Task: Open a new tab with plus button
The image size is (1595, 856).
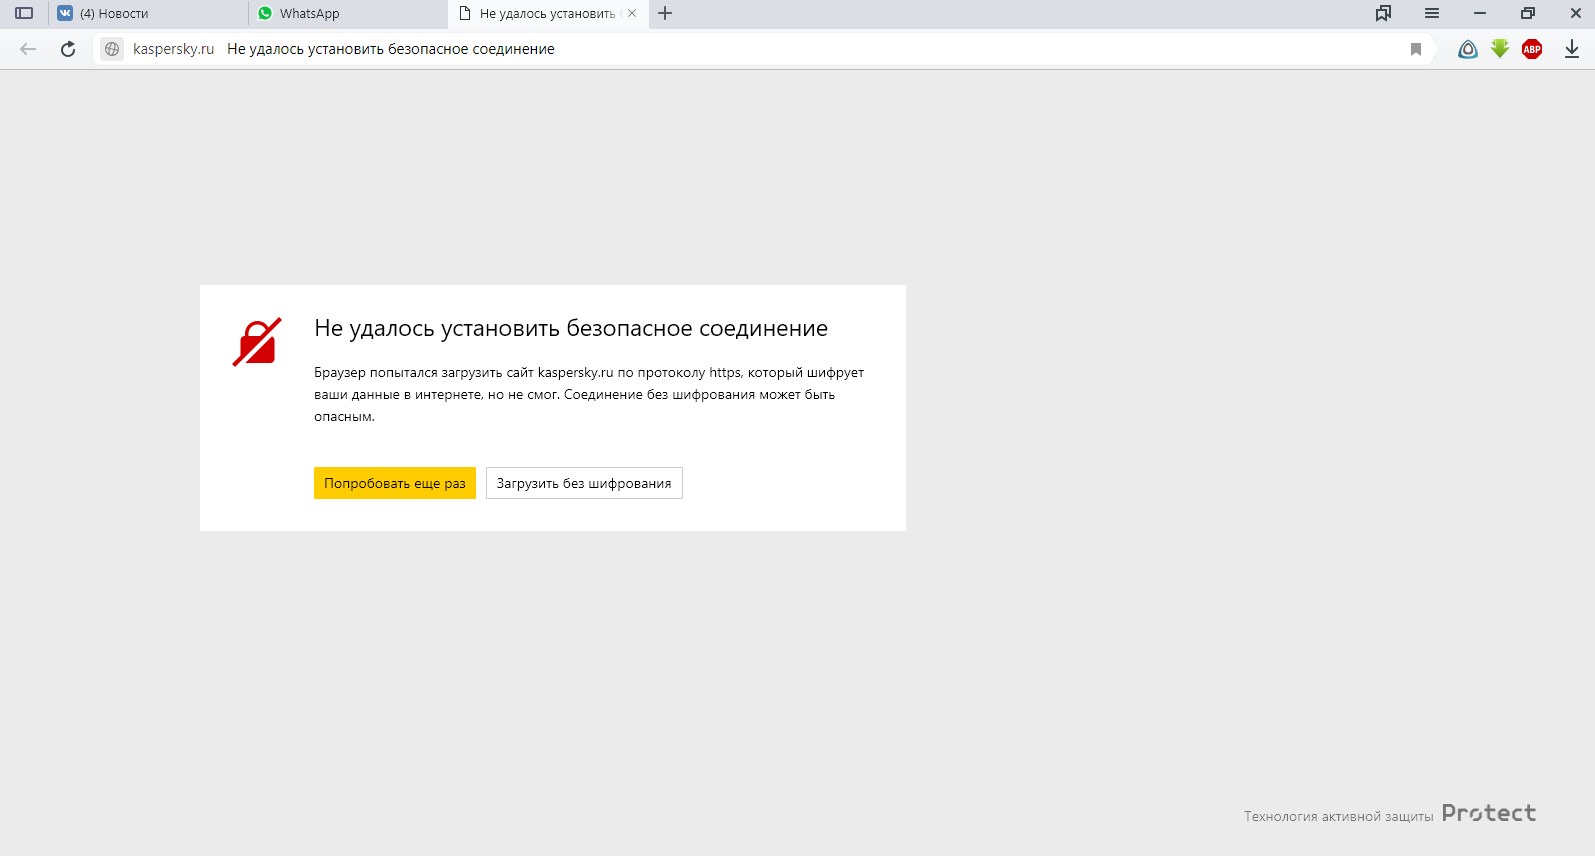Action: tap(665, 13)
